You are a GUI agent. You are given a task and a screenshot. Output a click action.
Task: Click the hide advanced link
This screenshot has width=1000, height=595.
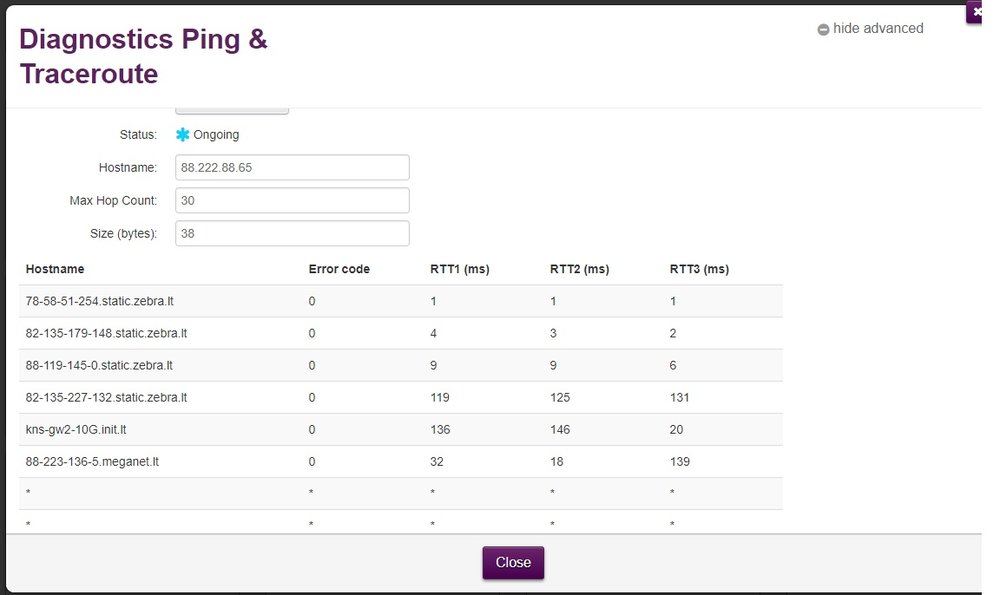tap(877, 29)
